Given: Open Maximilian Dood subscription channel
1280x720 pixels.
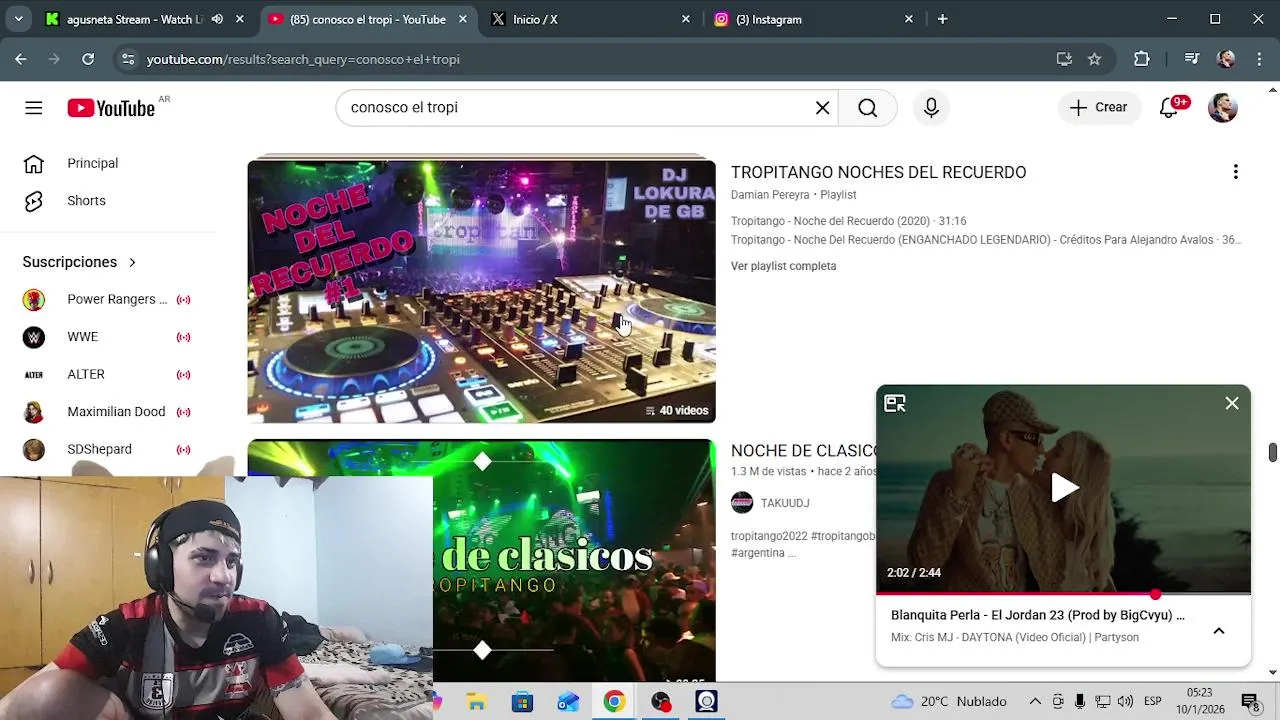Looking at the screenshot, I should point(108,412).
